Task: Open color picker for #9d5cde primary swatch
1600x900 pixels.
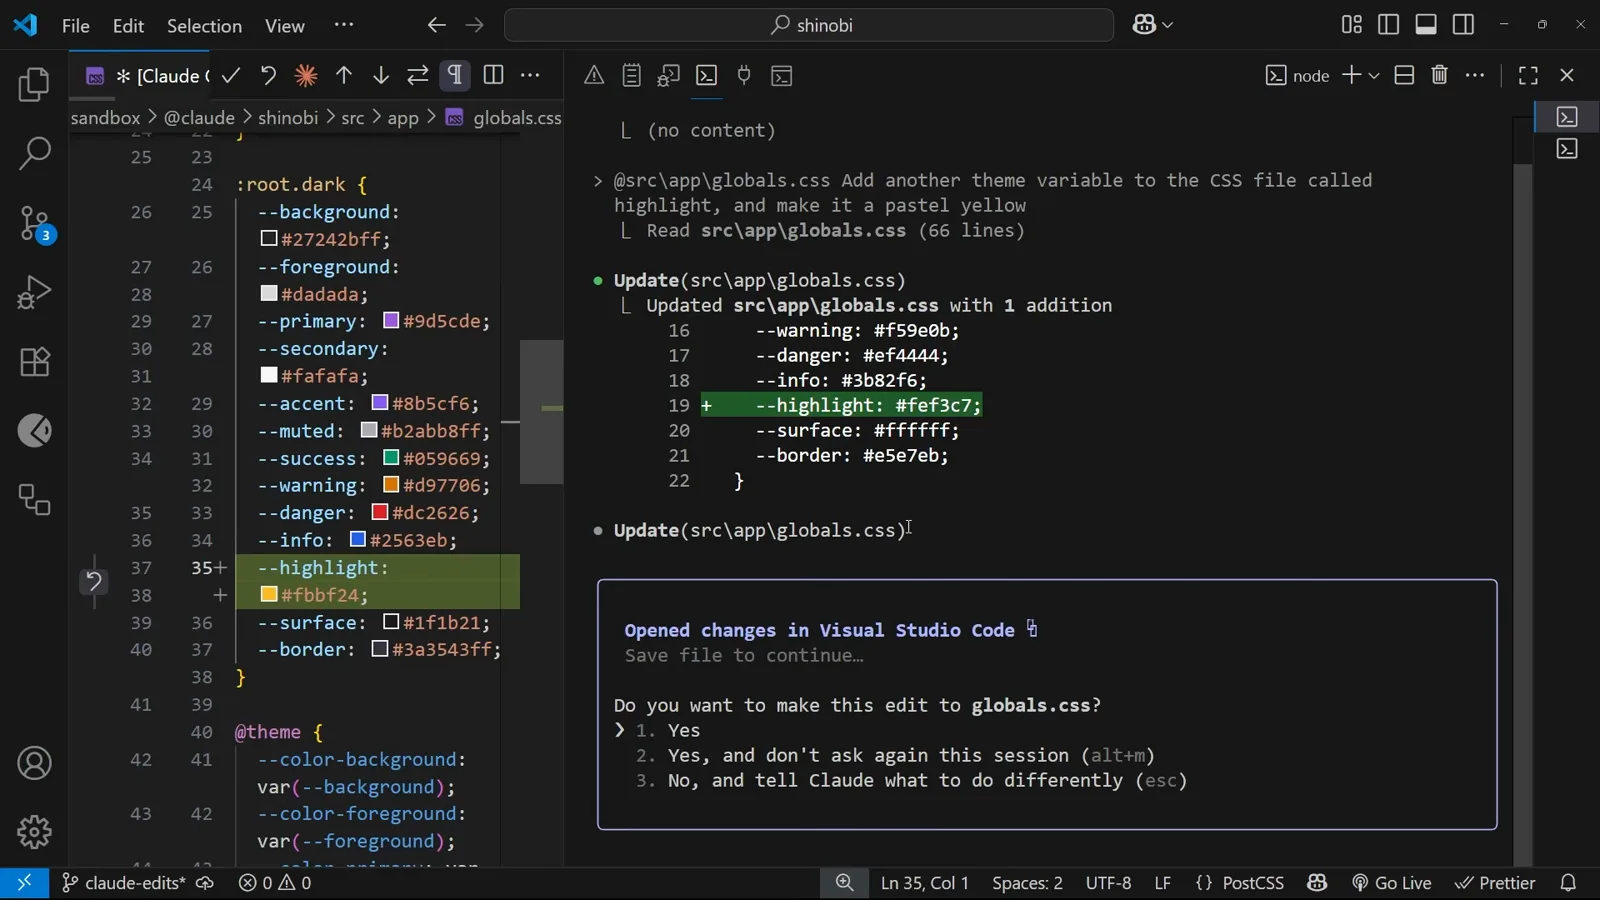Action: (x=392, y=321)
